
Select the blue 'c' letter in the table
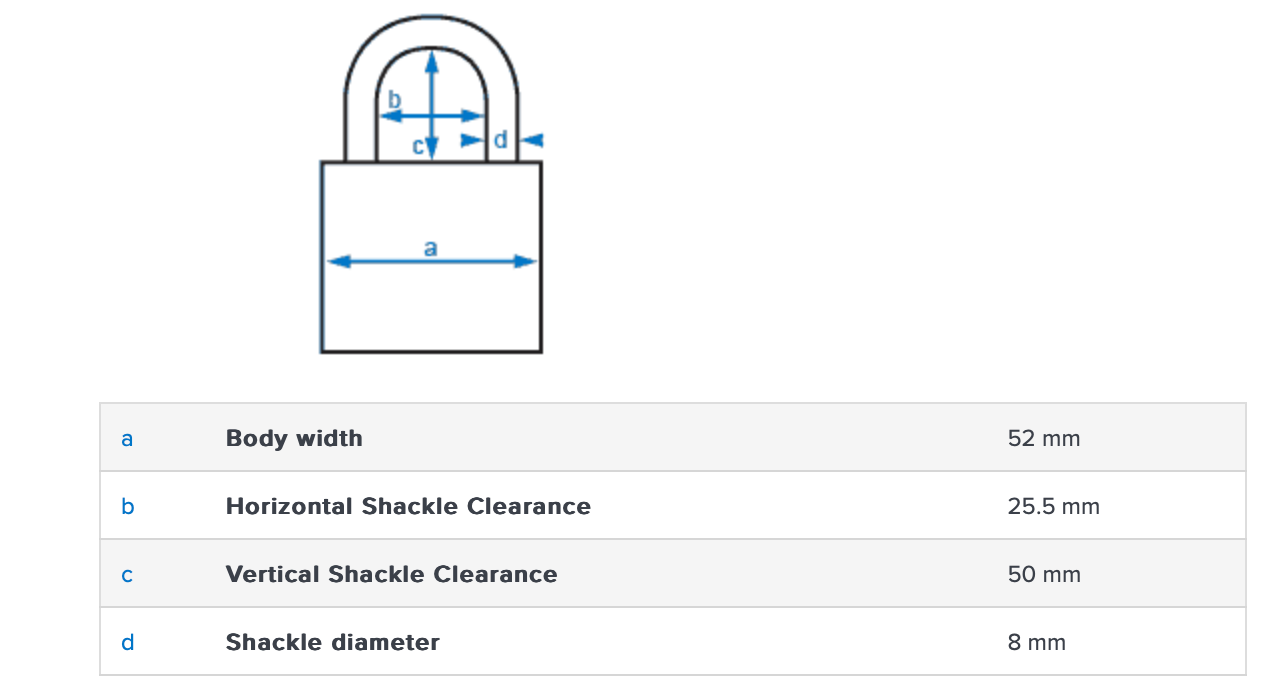pos(127,575)
